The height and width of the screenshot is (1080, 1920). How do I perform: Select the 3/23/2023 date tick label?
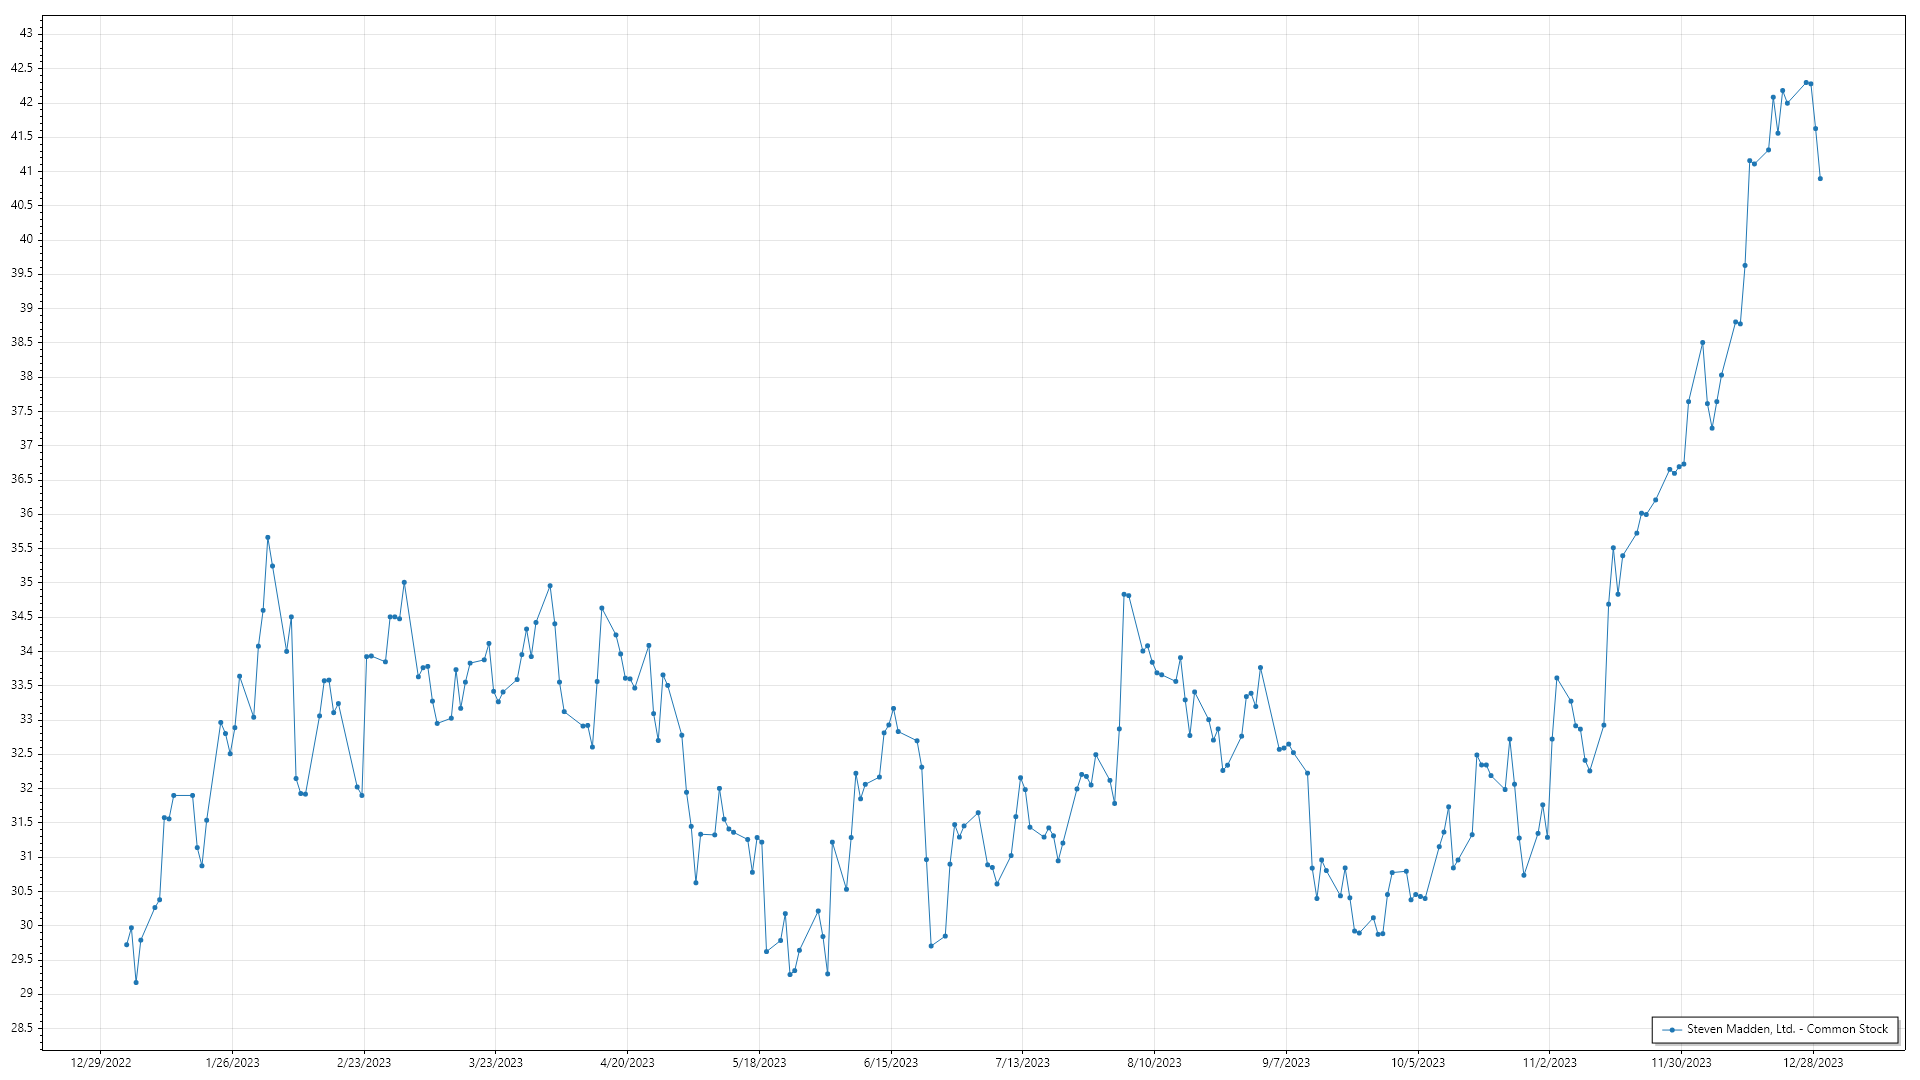[x=496, y=1063]
